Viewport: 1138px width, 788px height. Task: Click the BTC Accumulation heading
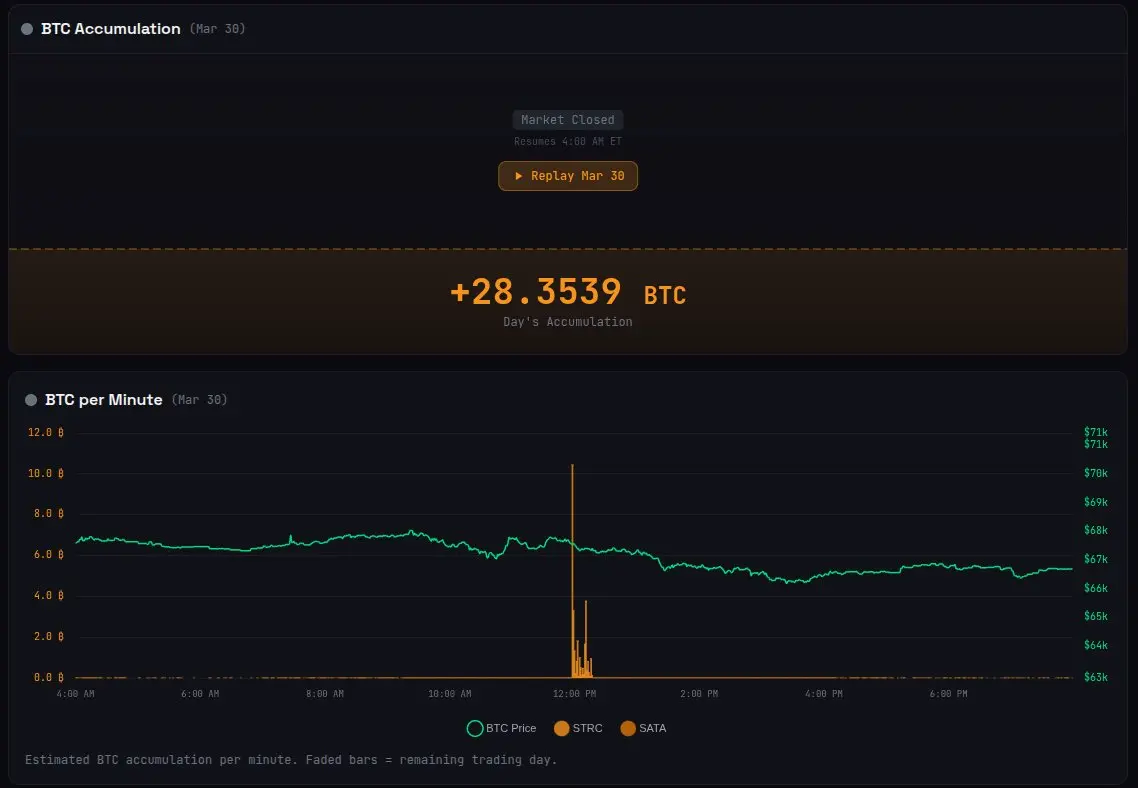(x=110, y=29)
